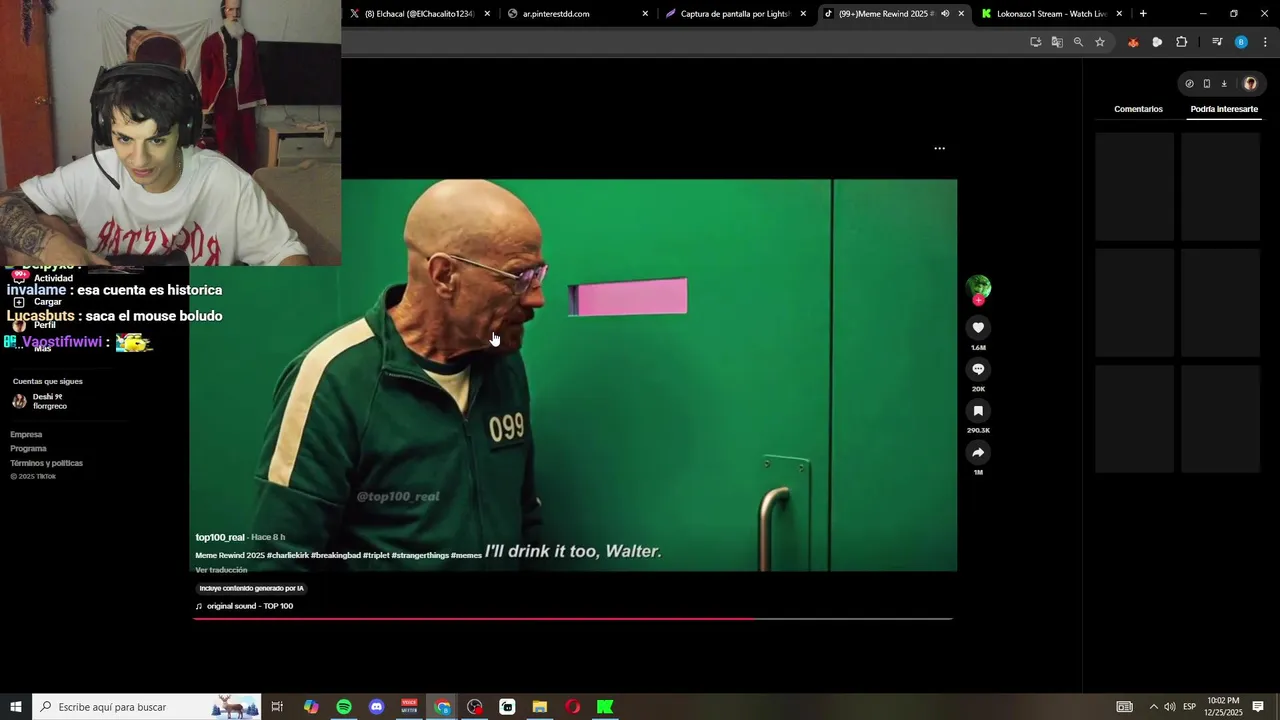Viewport: 1280px width, 720px height.
Task: Open the MetaMask fox extension
Action: click(x=1133, y=42)
